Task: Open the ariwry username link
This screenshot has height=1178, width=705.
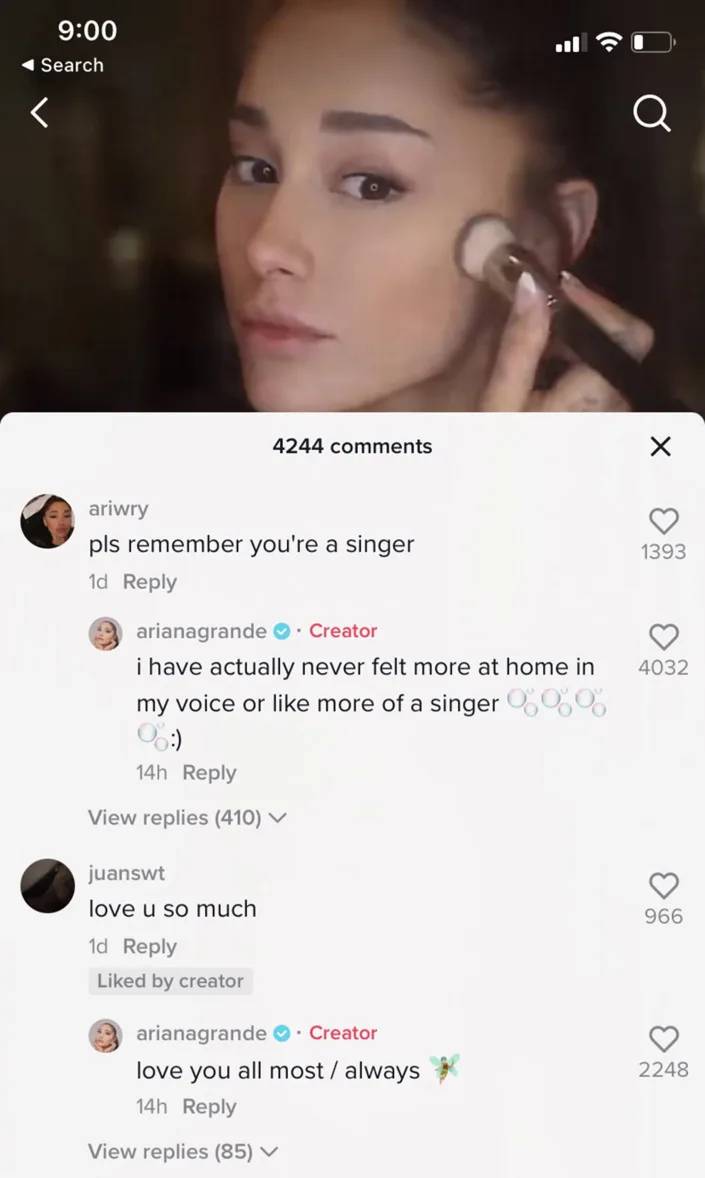Action: click(118, 508)
